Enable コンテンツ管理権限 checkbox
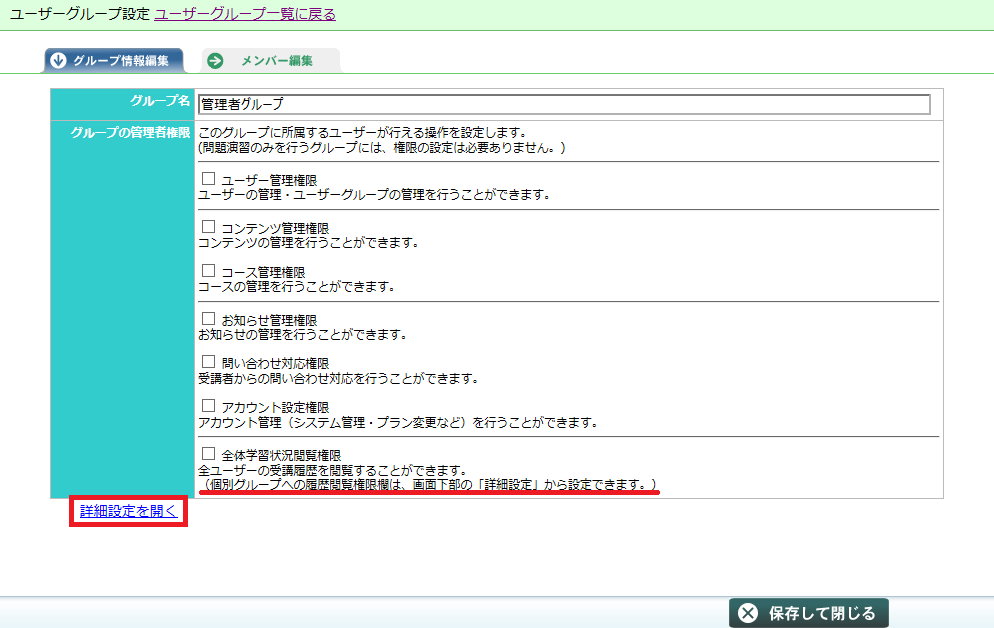This screenshot has height=628, width=994. click(x=208, y=227)
